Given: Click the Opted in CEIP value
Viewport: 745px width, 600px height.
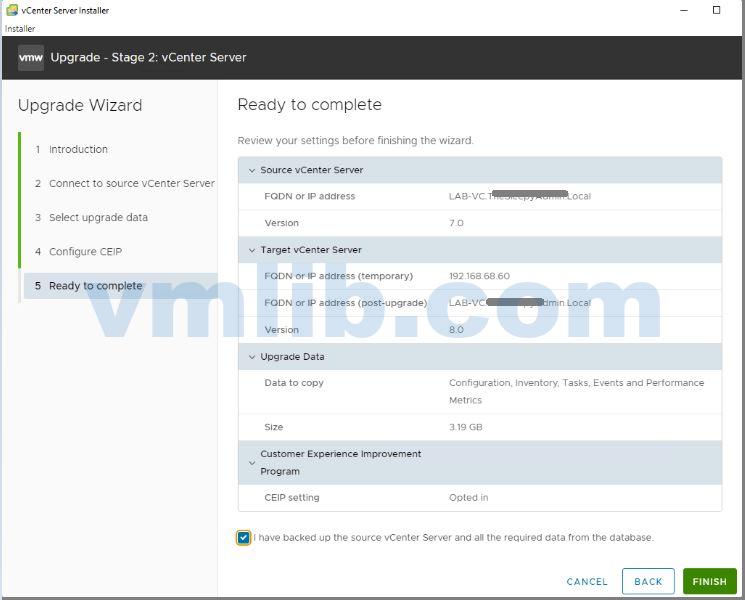Looking at the screenshot, I should tap(468, 497).
